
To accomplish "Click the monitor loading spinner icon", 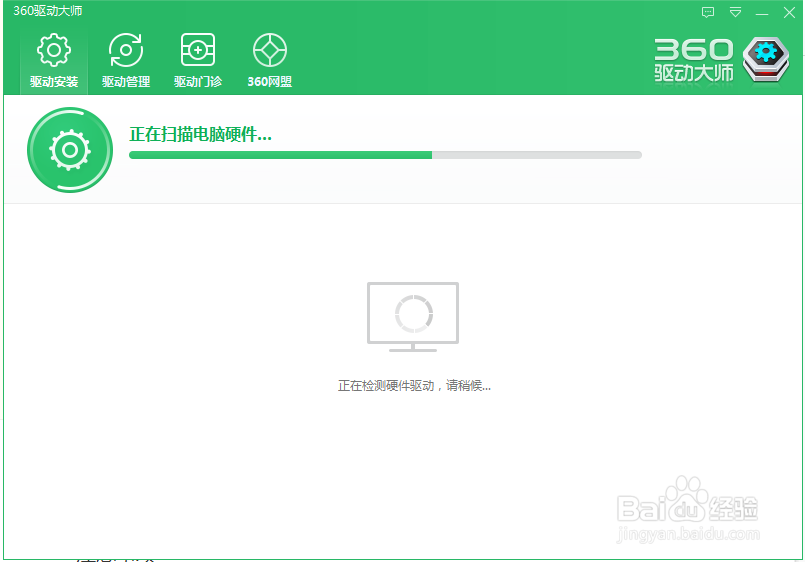I will pyautogui.click(x=413, y=317).
